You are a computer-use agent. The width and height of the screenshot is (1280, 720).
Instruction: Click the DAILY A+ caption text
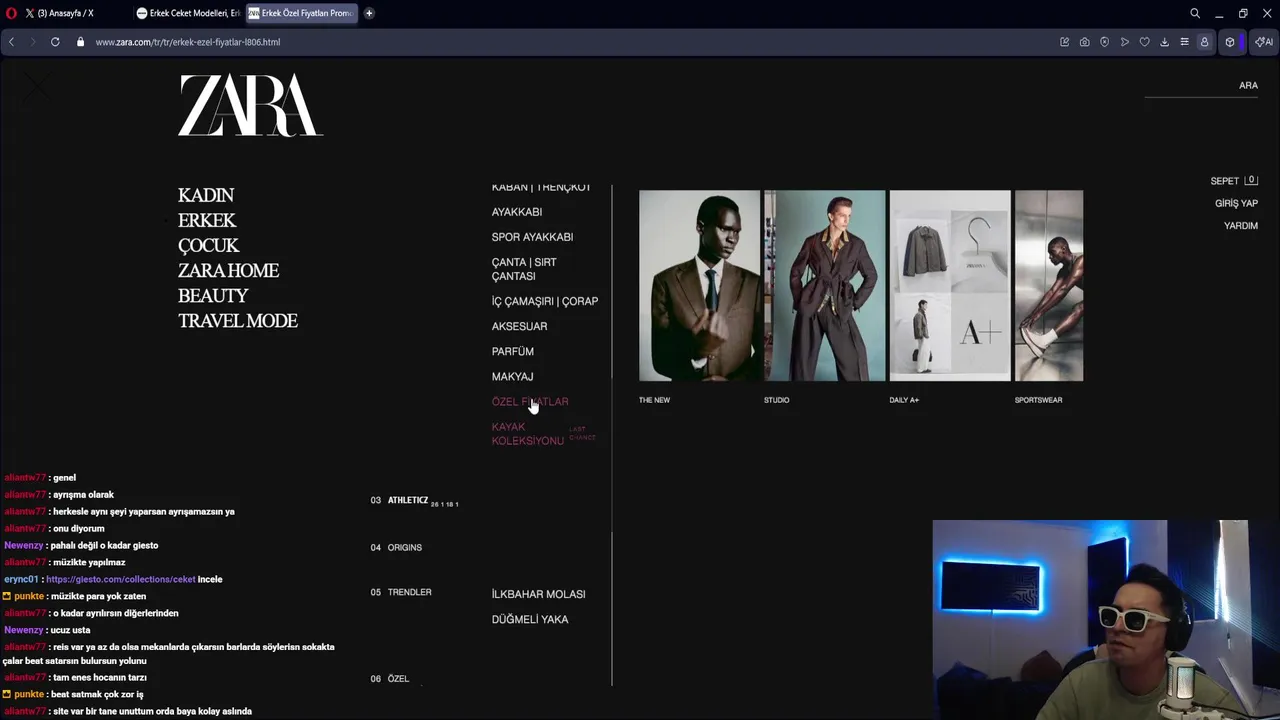coord(904,400)
